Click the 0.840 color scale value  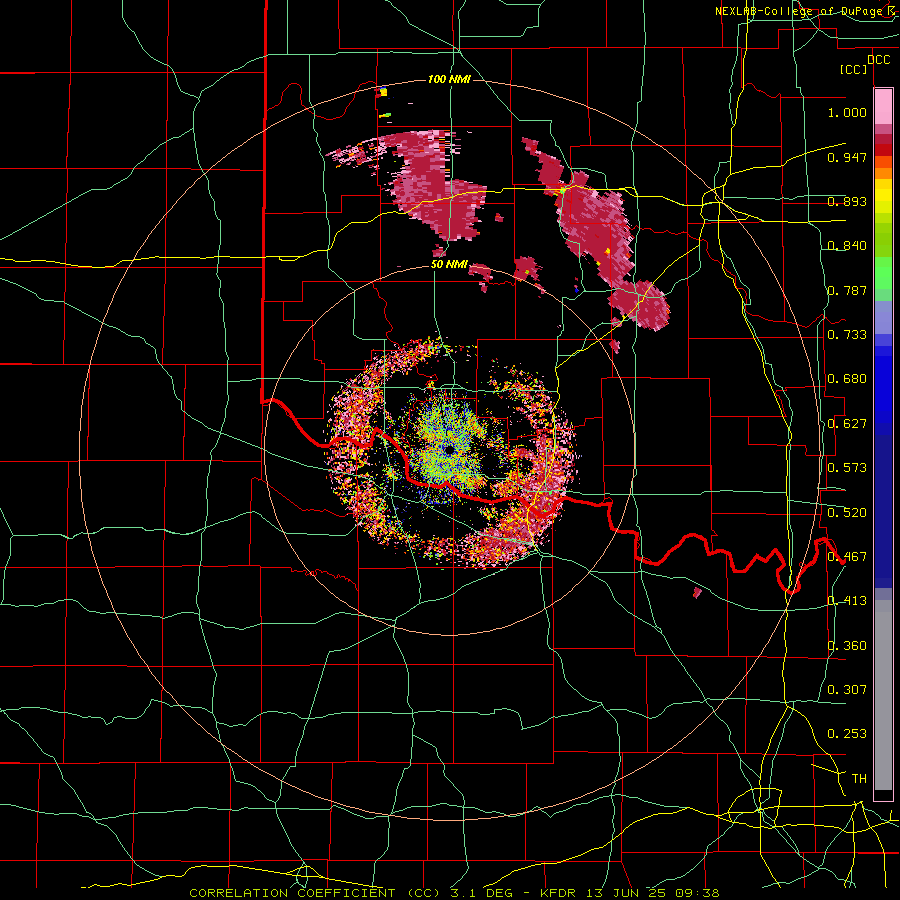point(847,246)
